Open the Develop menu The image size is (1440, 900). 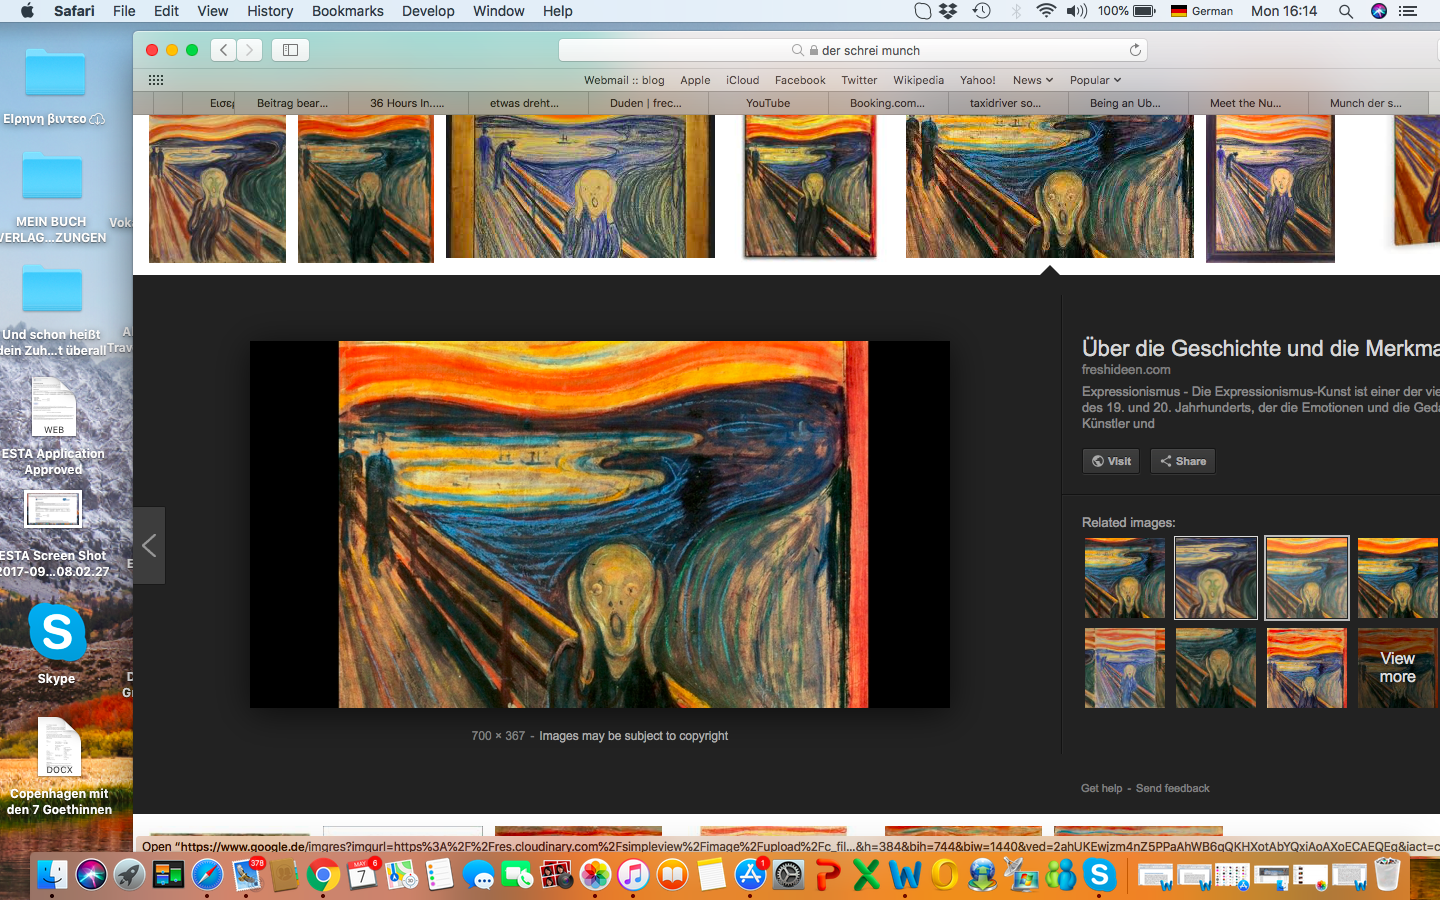tap(428, 11)
